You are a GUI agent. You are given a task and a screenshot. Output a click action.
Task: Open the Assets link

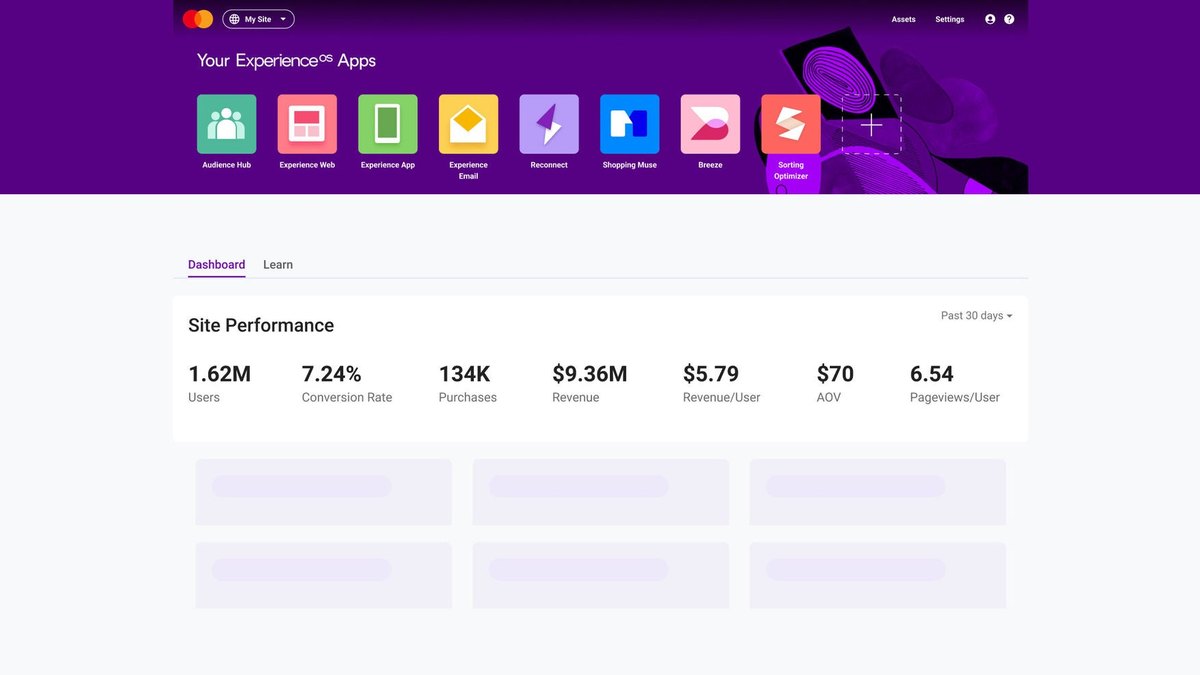click(x=904, y=19)
